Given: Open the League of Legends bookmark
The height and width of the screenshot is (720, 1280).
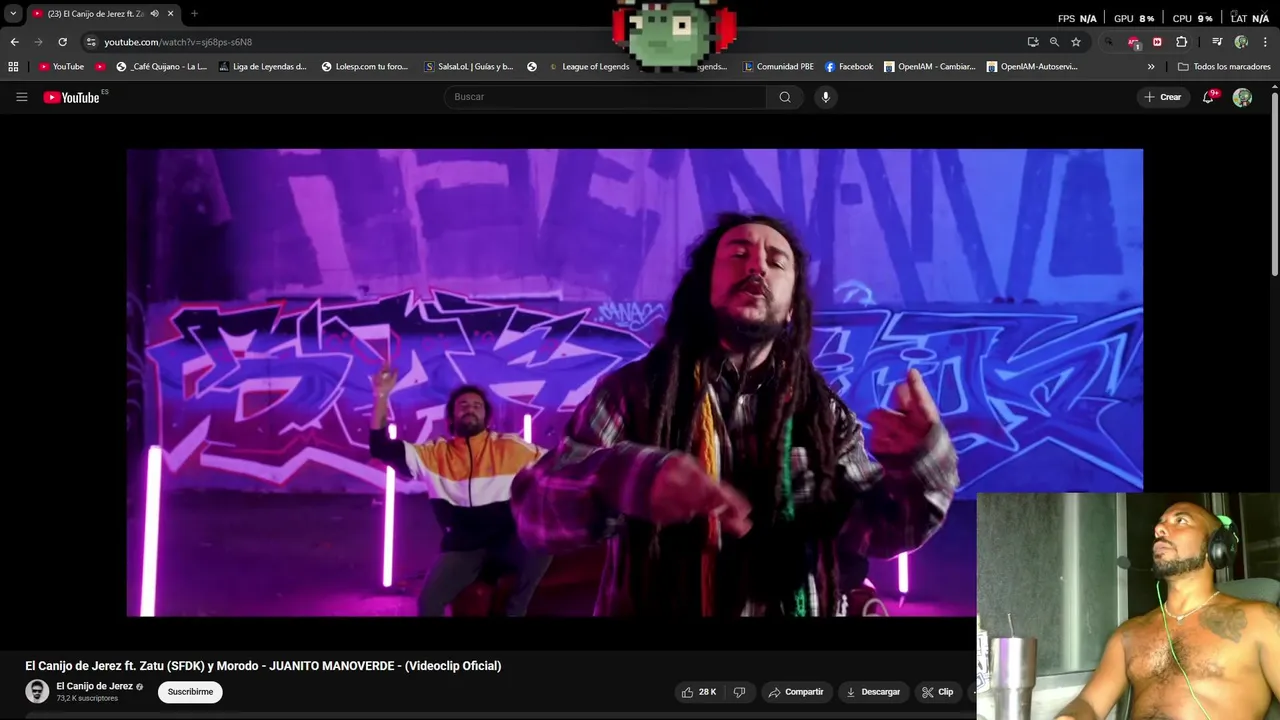Looking at the screenshot, I should [589, 67].
